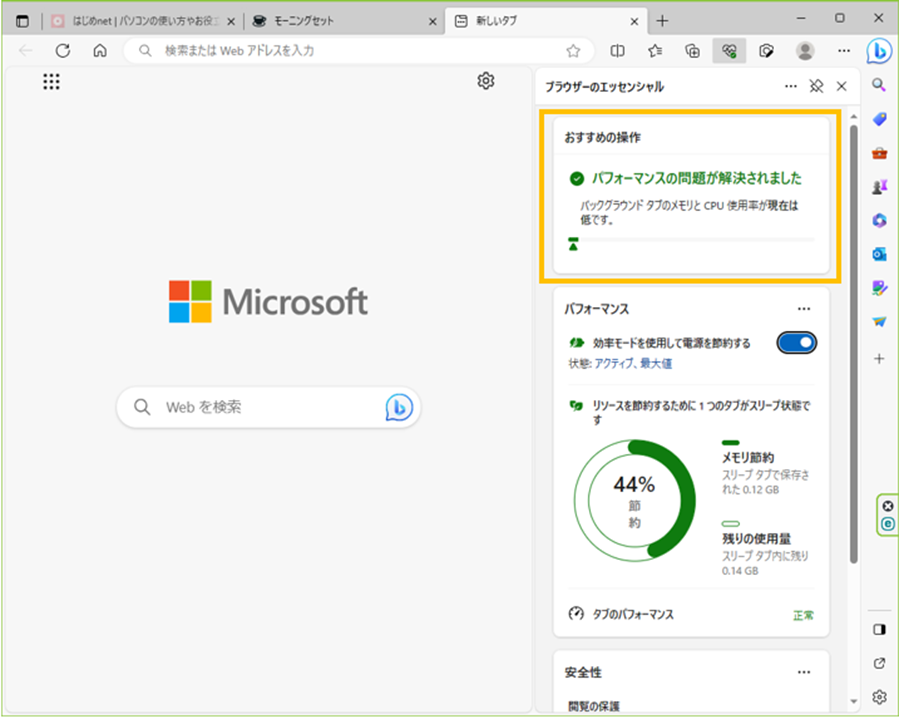Toggle Browser Essentials heart icon

[x=729, y=51]
